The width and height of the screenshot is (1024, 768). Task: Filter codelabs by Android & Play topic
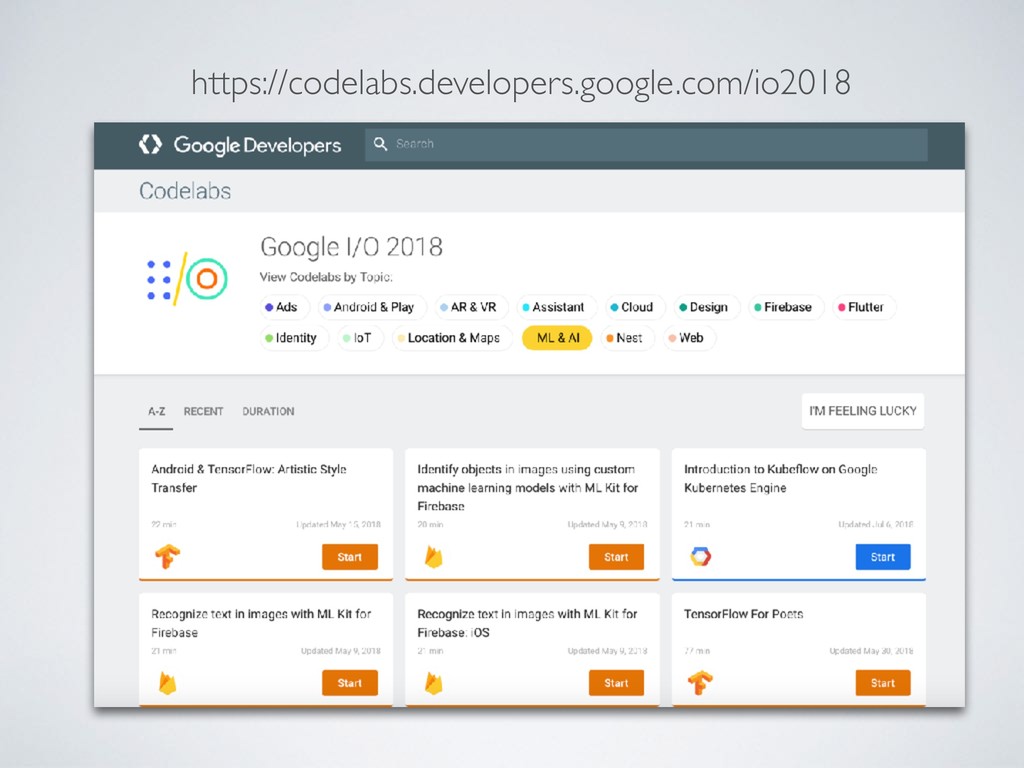pos(371,307)
